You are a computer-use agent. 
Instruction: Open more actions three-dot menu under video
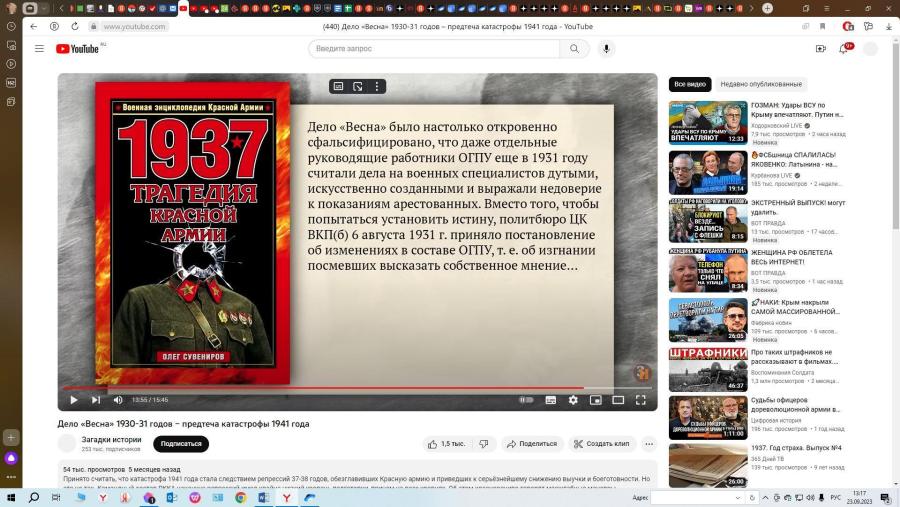tap(649, 444)
